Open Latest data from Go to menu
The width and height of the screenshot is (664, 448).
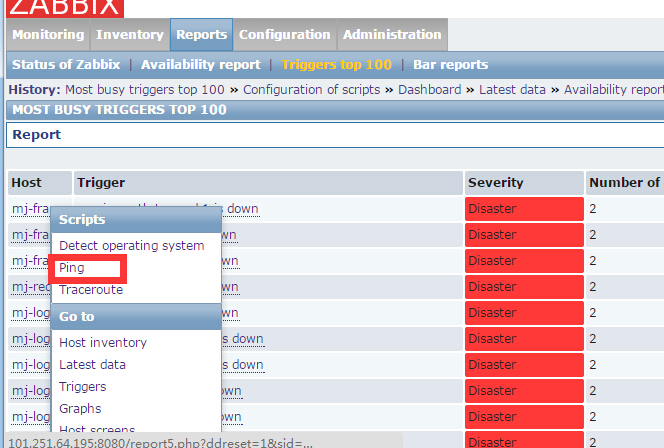[x=92, y=365]
